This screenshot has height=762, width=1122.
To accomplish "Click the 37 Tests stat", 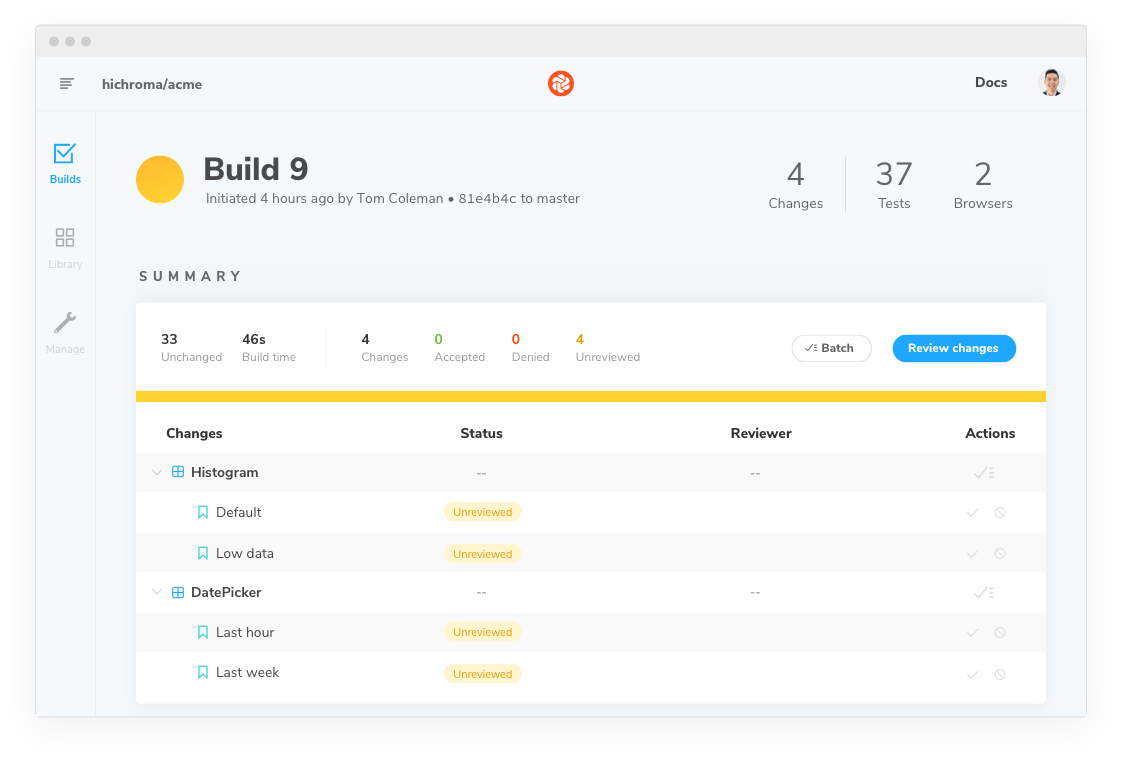I will click(x=894, y=185).
